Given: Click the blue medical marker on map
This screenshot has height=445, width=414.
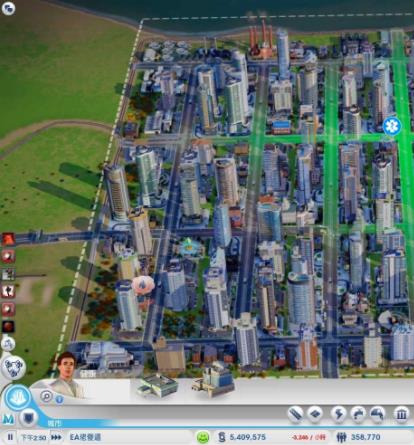Looking at the screenshot, I should (x=391, y=126).
